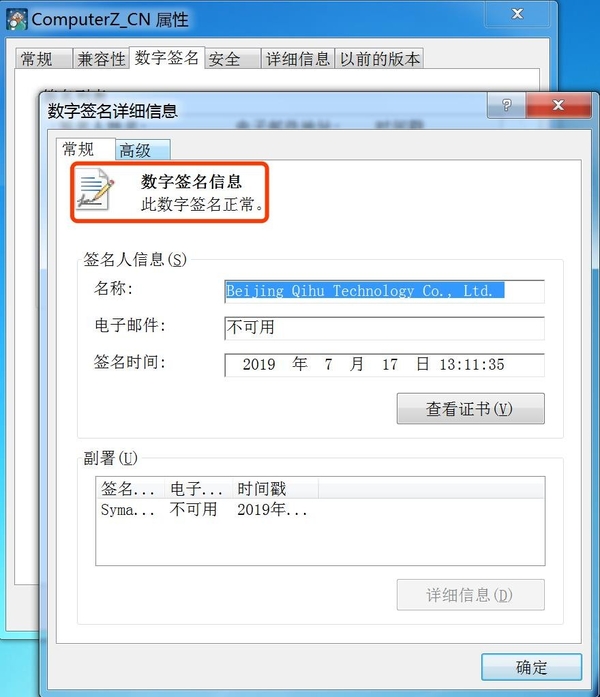Switch to the 高级 tab

click(x=142, y=150)
